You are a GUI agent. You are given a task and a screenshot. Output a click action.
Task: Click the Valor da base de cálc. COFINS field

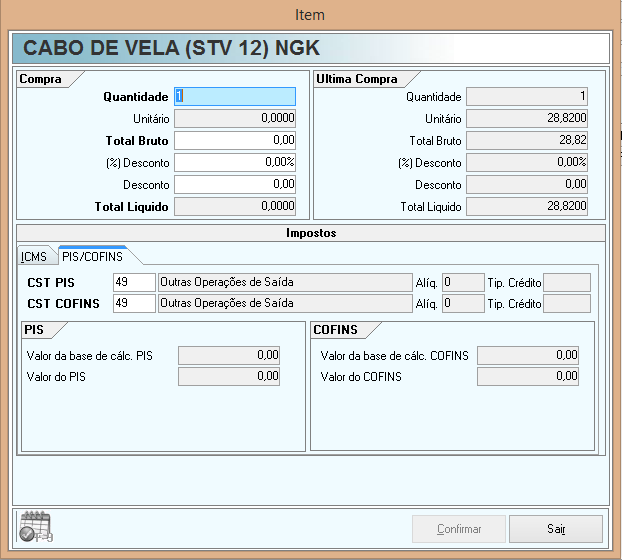click(528, 355)
